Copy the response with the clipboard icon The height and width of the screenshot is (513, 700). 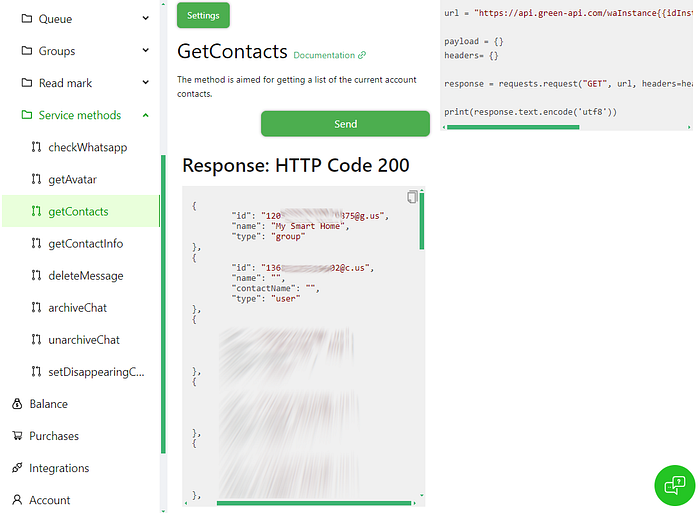coord(412,197)
